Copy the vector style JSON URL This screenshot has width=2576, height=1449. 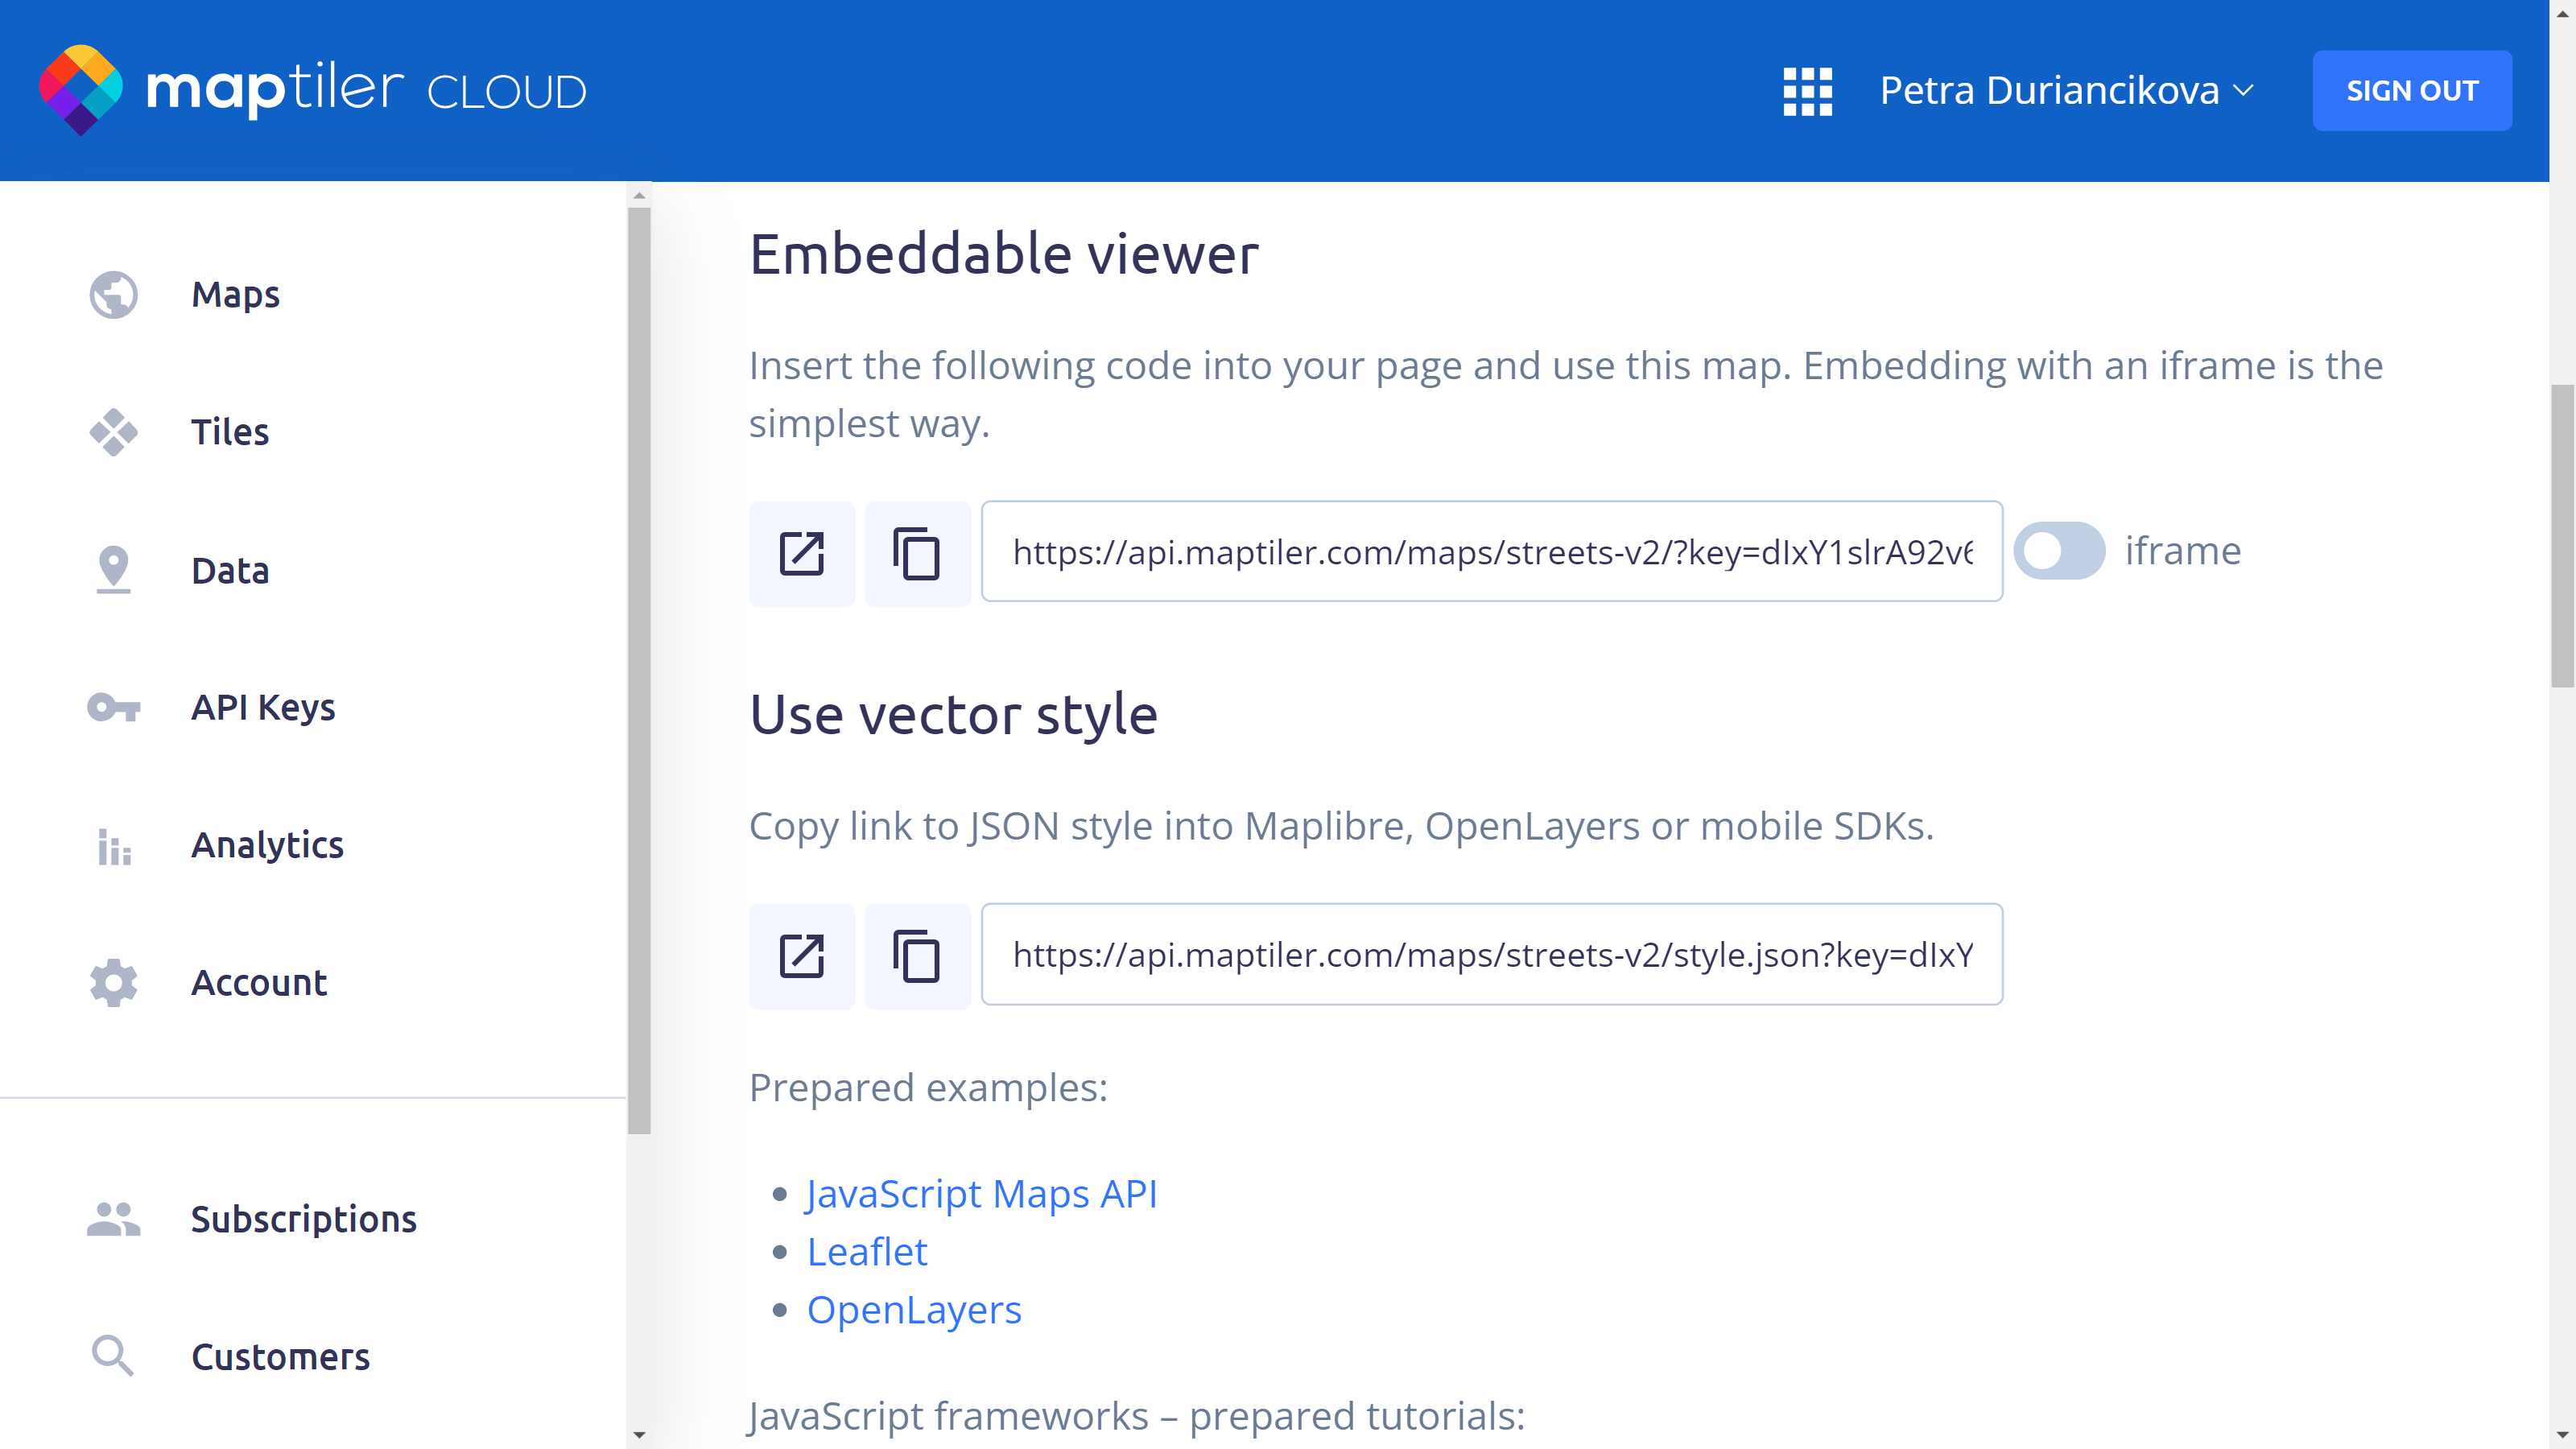(917, 956)
